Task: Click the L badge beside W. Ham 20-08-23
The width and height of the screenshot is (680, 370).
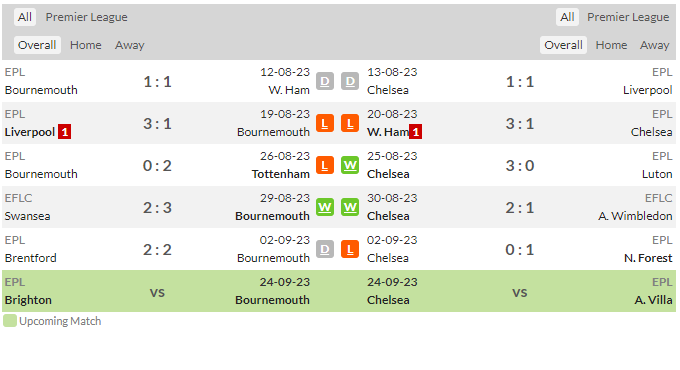Action: click(x=350, y=123)
